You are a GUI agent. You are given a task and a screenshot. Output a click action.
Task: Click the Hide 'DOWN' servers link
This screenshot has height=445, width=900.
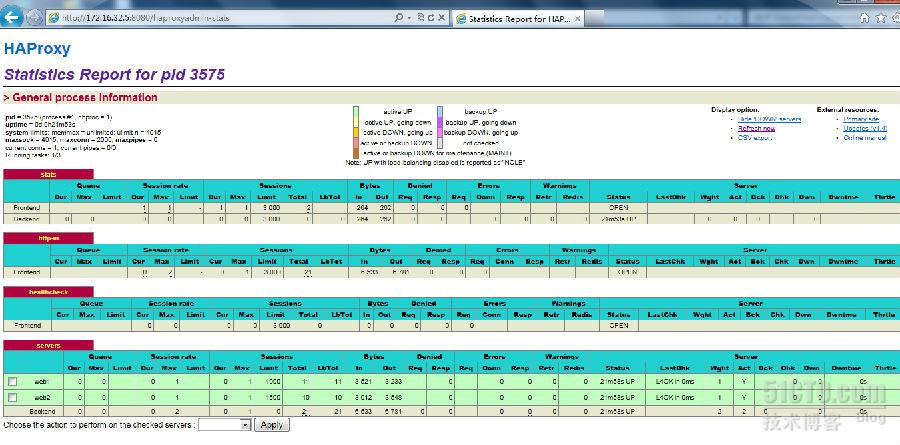click(x=769, y=119)
